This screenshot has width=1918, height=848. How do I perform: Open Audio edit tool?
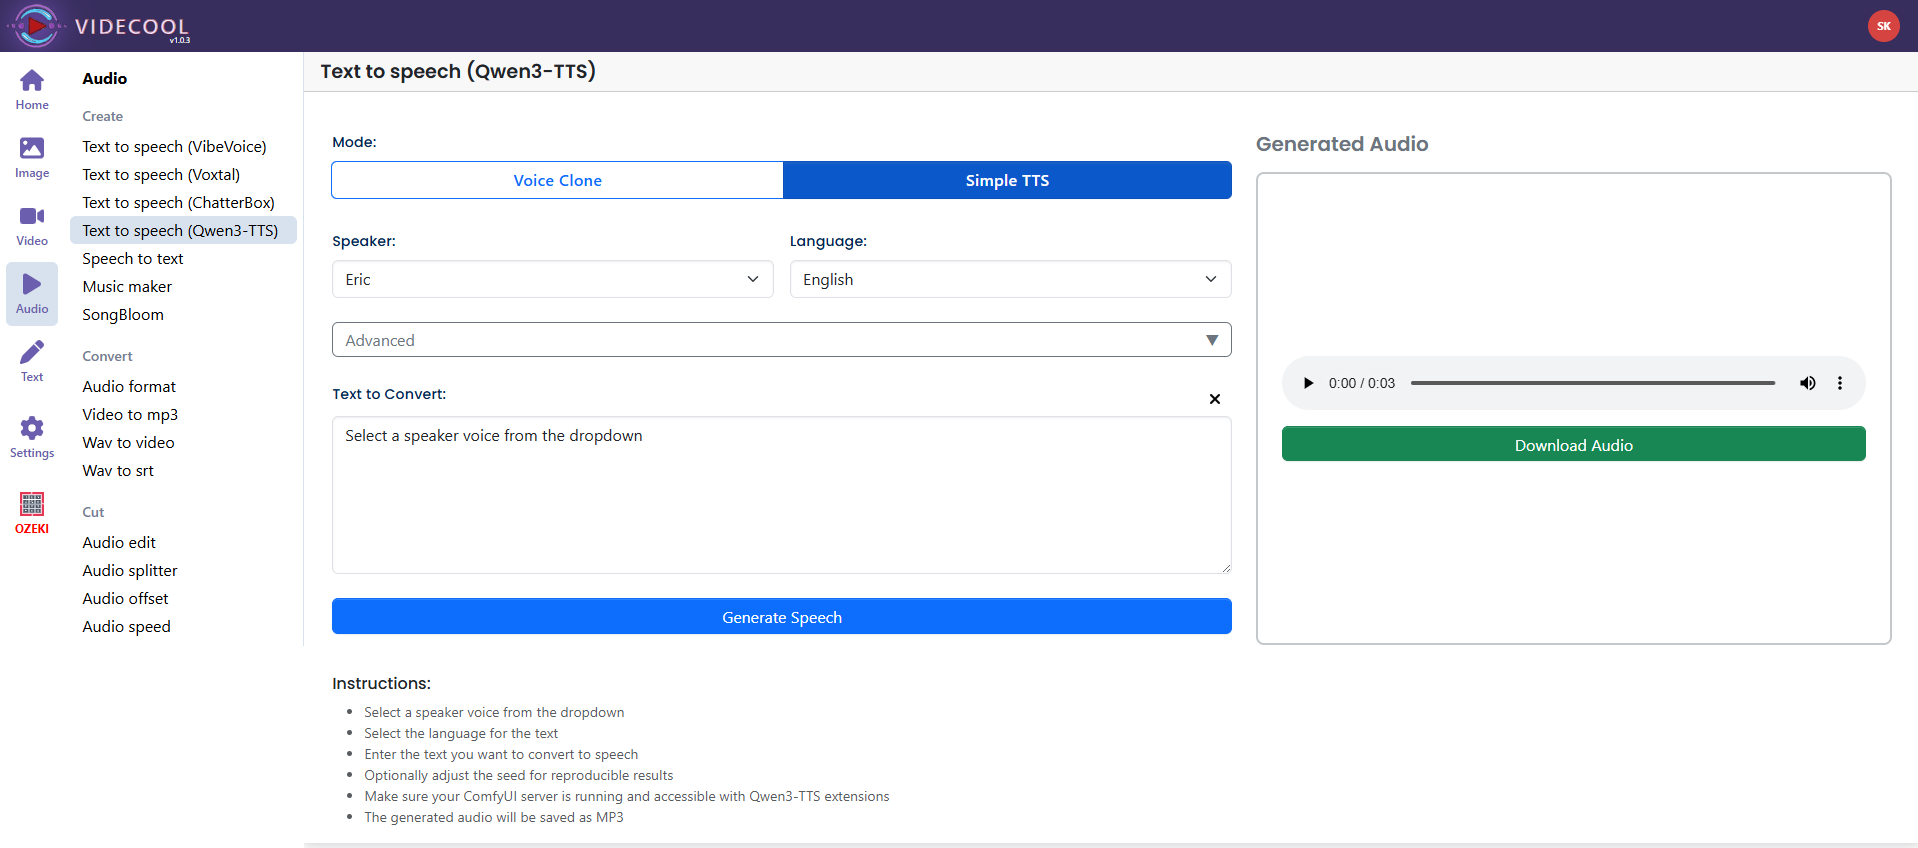coord(119,542)
